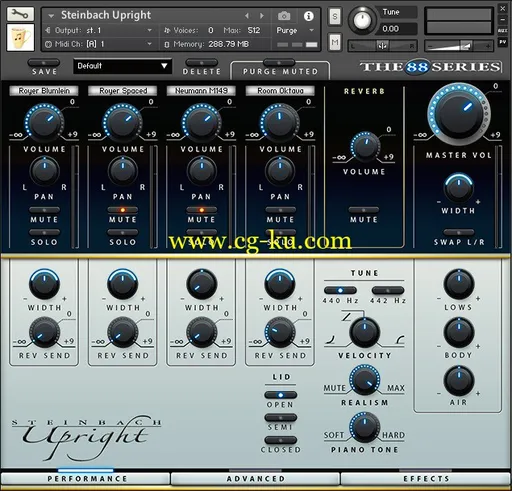Mute the instrument with M button
This screenshot has height=491, width=512.
335,42
